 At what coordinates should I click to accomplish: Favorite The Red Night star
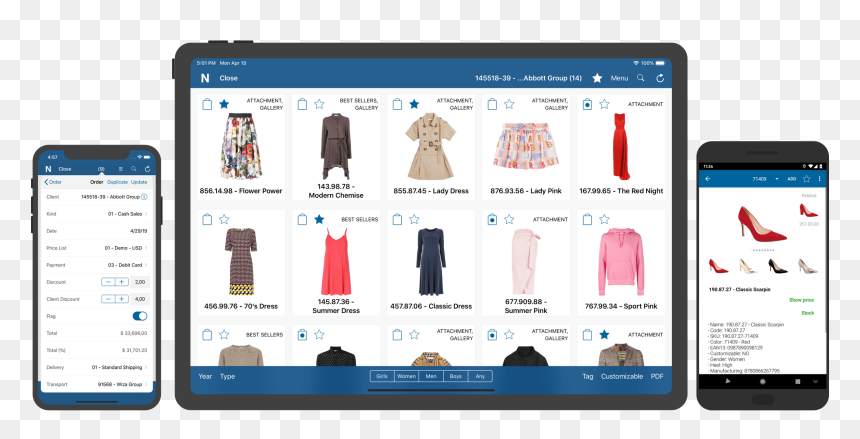tap(604, 104)
